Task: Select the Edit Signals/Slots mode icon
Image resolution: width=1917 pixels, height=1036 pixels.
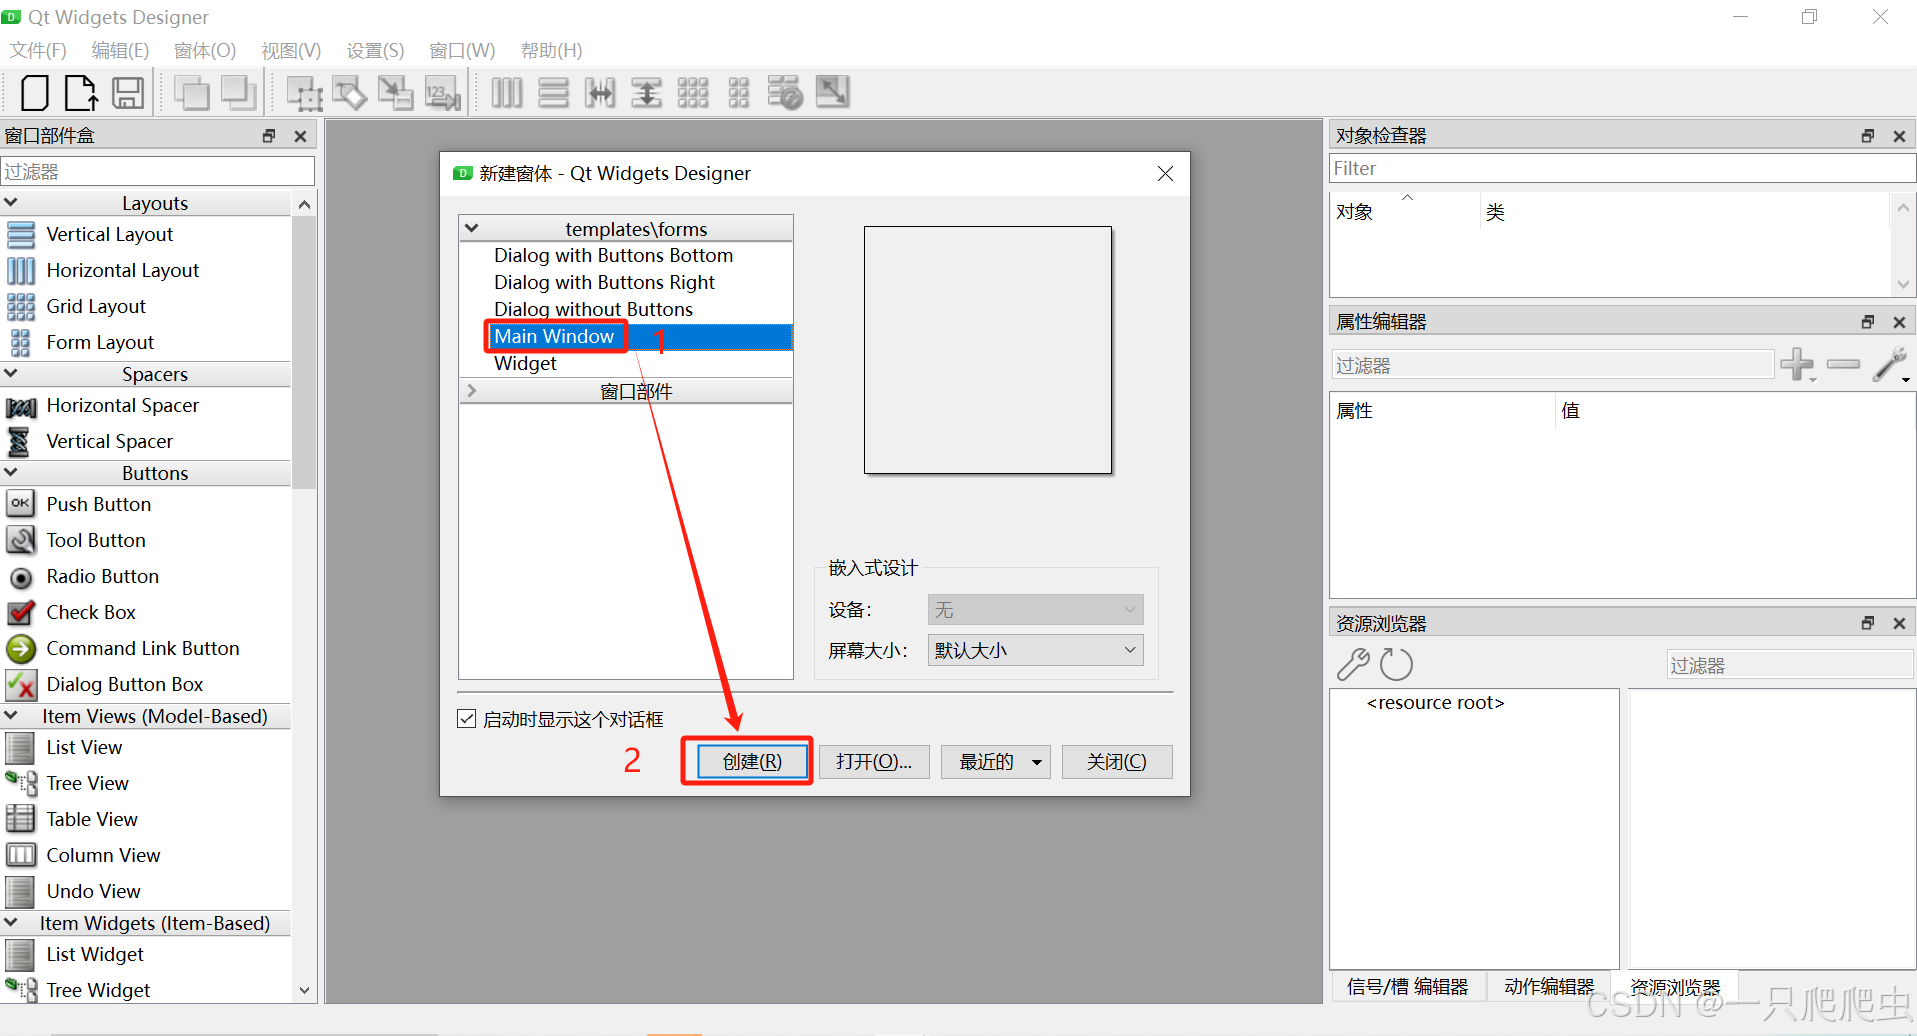Action: point(350,93)
